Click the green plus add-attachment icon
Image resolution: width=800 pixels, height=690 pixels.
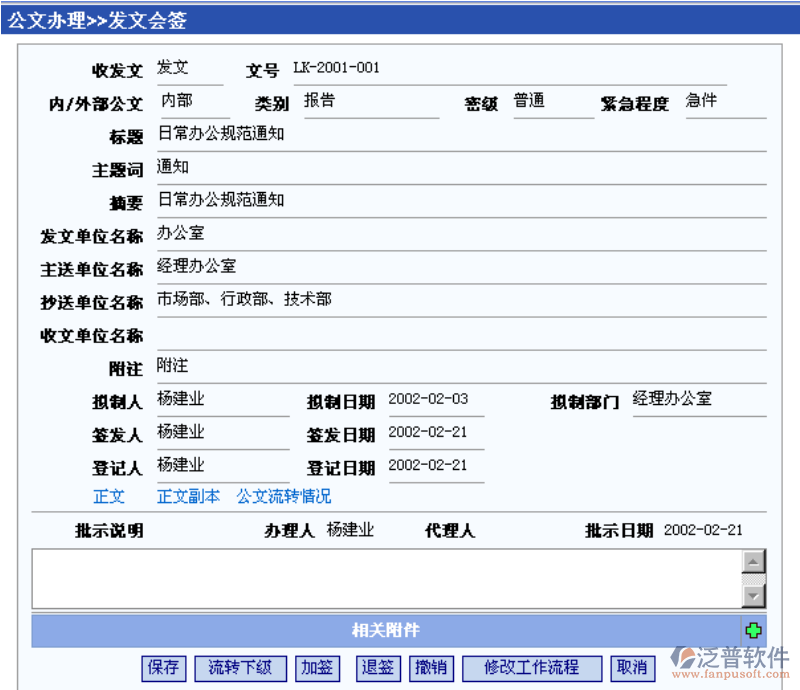[753, 630]
